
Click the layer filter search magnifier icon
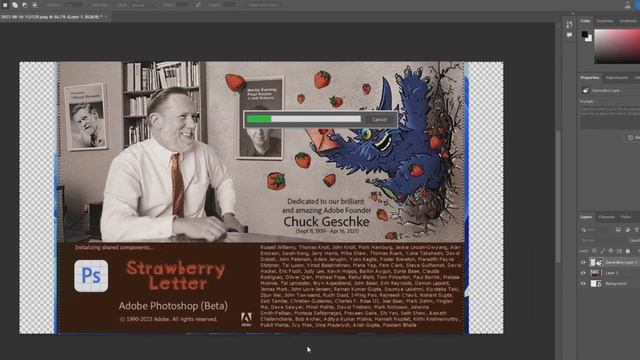584,230
